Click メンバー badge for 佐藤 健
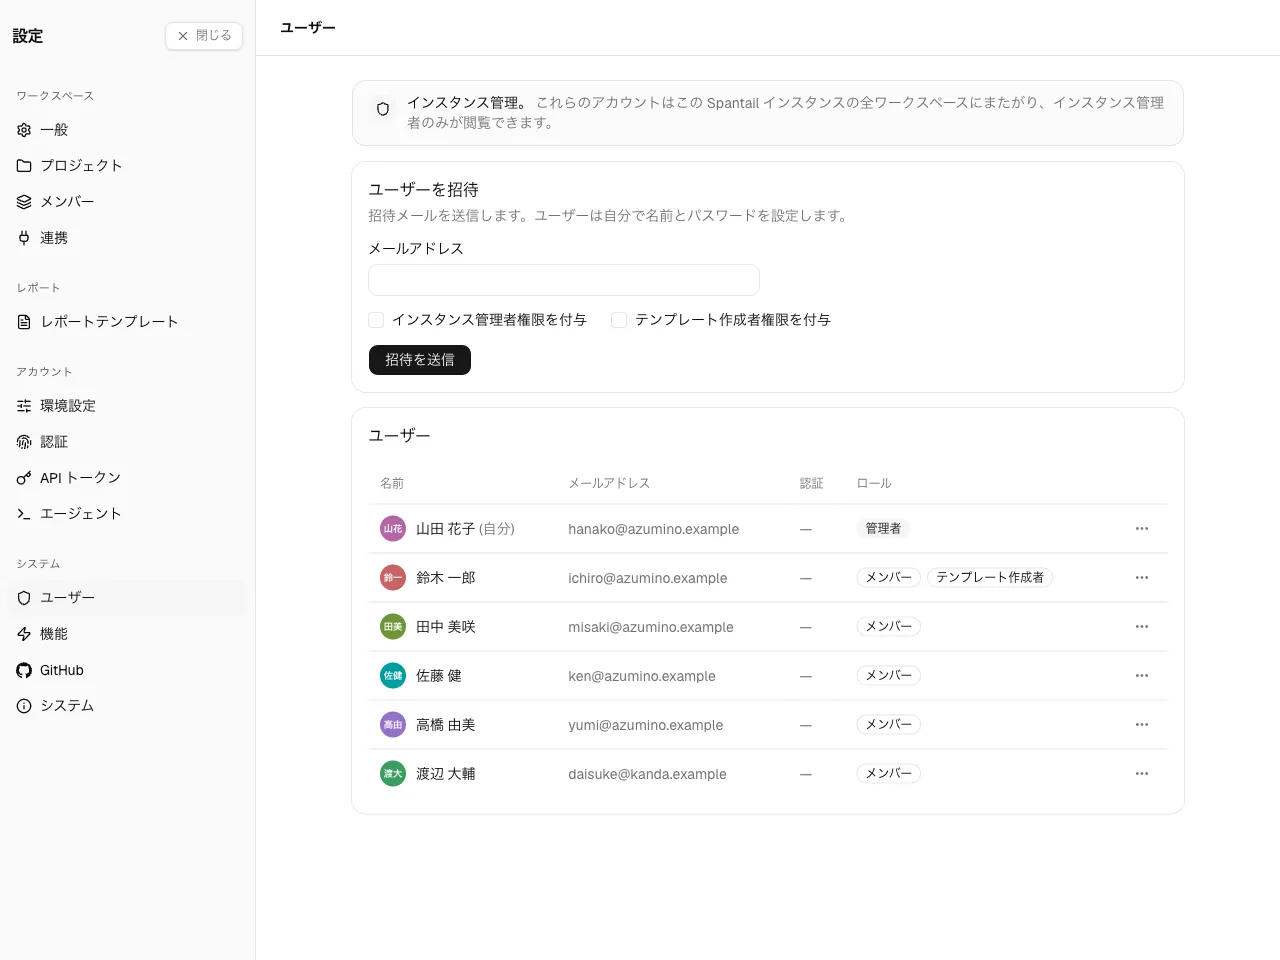The height and width of the screenshot is (960, 1280). (x=888, y=676)
